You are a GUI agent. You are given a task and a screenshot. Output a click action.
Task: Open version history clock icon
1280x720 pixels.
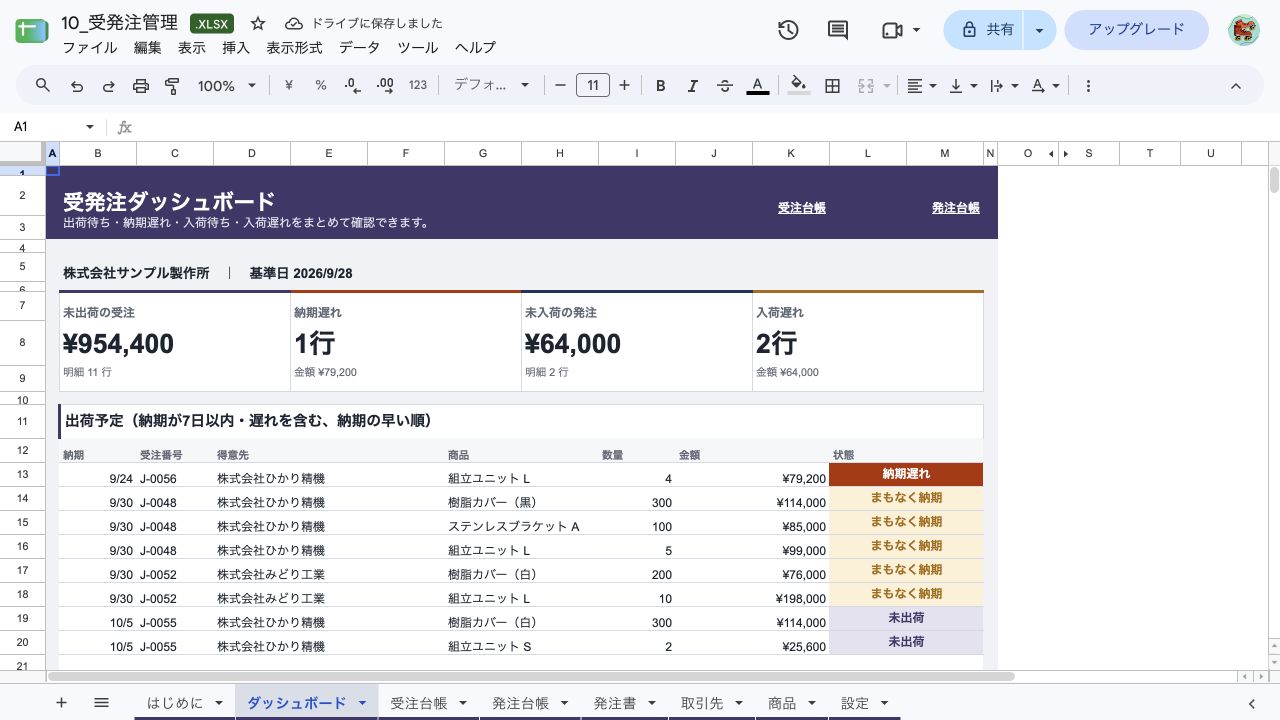point(788,30)
